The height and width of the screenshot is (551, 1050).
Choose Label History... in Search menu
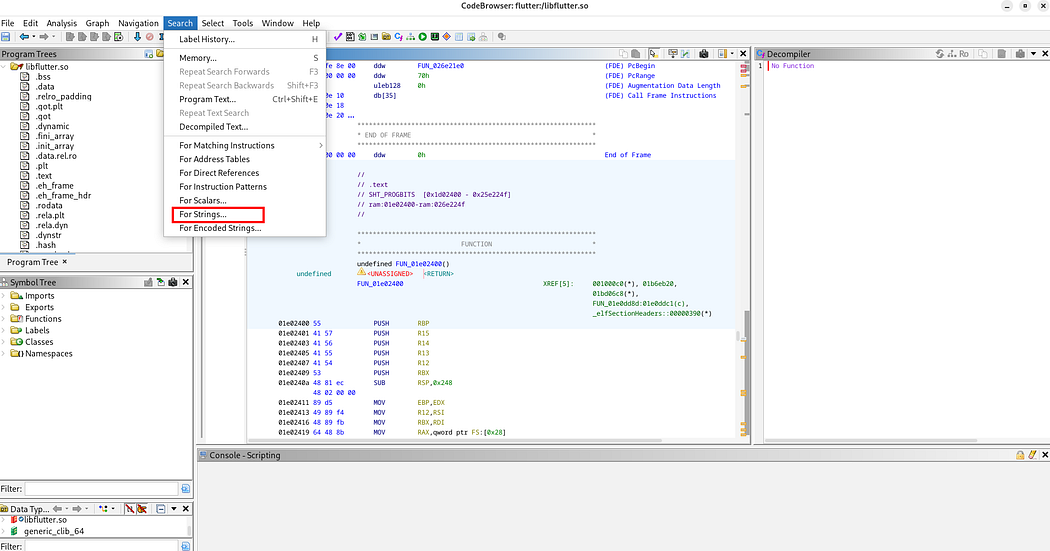click(245, 40)
